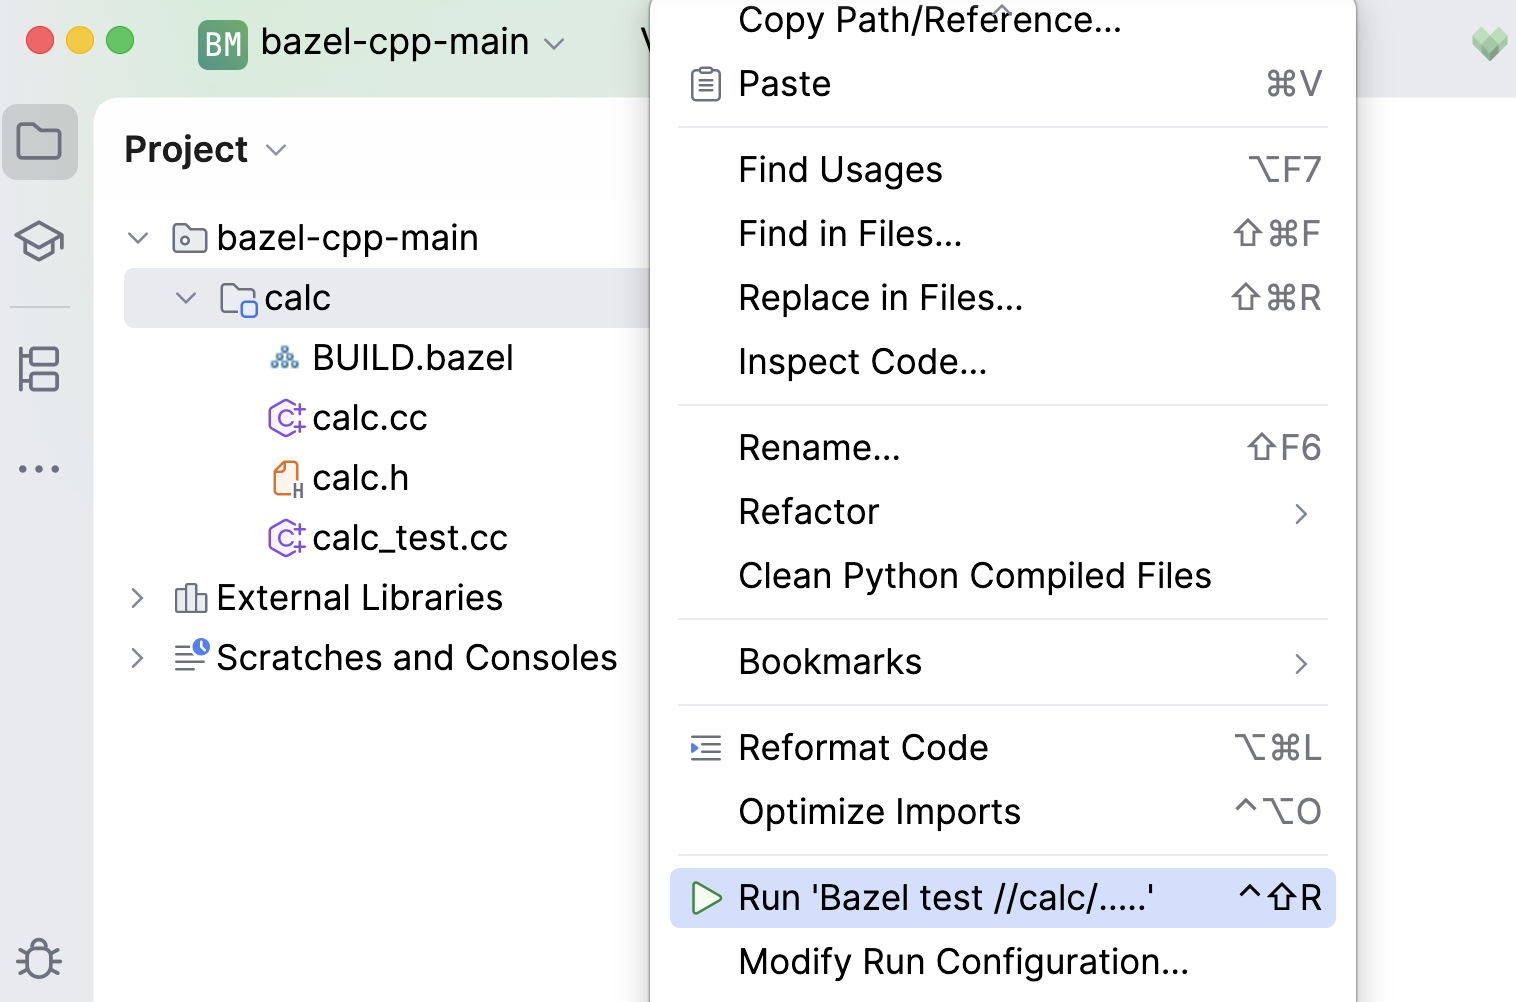Expand Scratches and Consoles node
This screenshot has width=1516, height=1002.
tap(138, 658)
